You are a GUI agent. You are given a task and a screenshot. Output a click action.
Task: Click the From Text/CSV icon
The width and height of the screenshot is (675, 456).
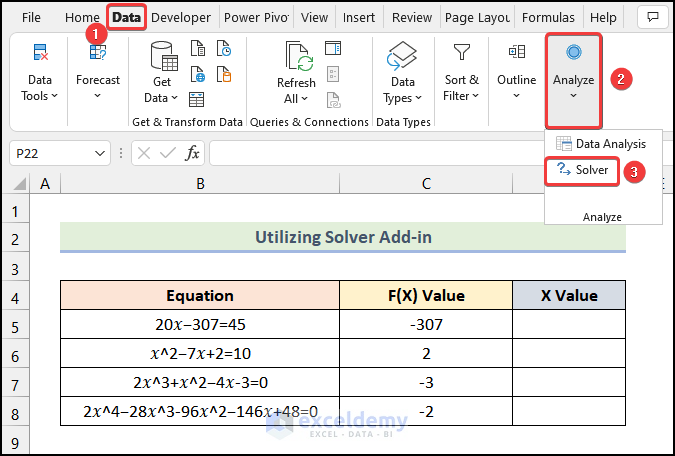[x=197, y=49]
